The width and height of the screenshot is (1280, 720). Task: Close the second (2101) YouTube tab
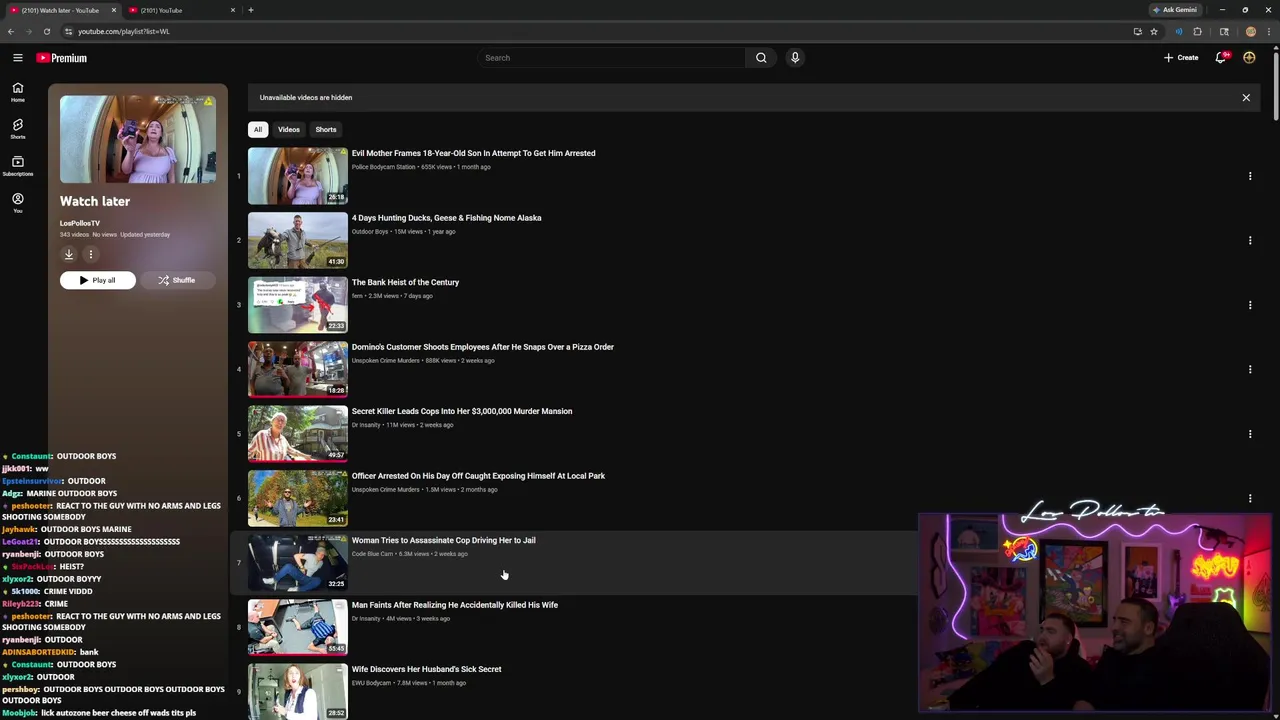233,10
